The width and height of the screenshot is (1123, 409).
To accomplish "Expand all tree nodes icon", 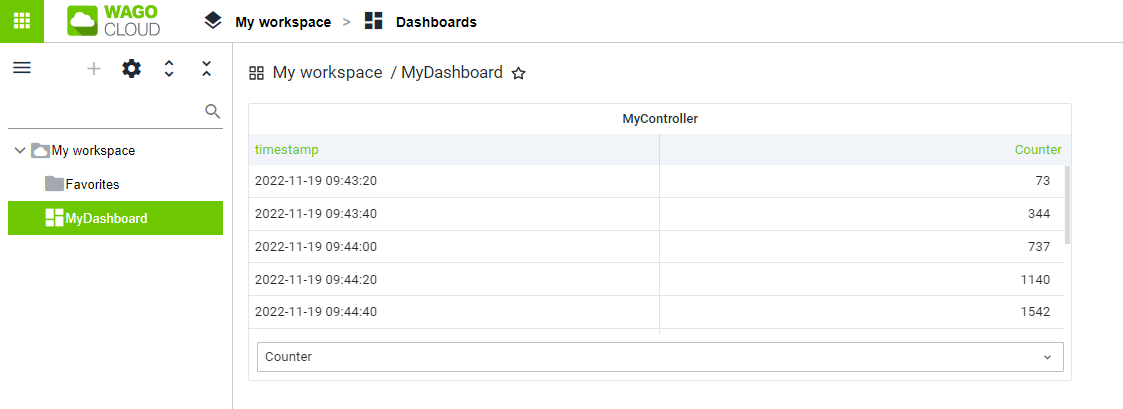I will point(169,69).
